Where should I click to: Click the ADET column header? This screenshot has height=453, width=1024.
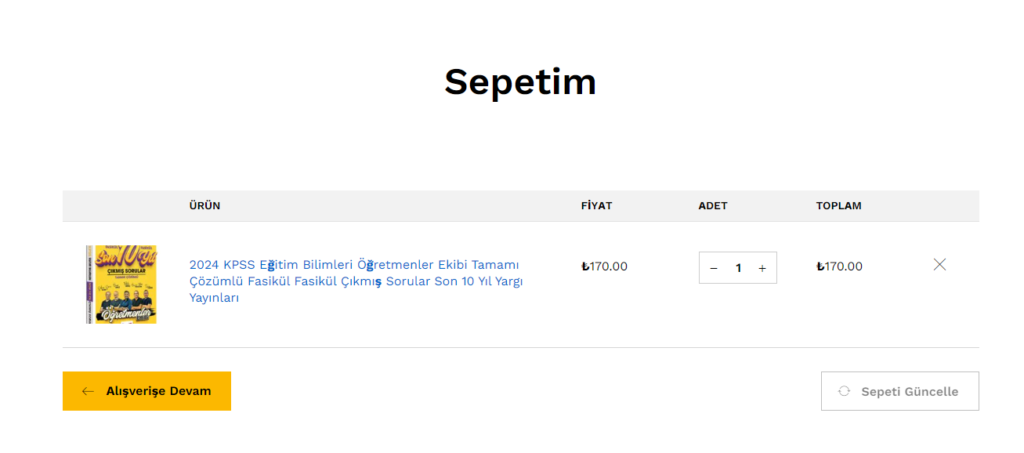click(x=712, y=206)
